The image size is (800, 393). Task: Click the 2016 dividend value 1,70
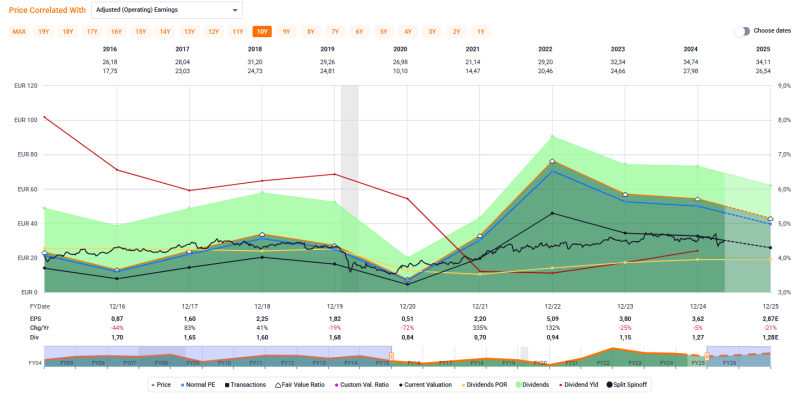(117, 337)
